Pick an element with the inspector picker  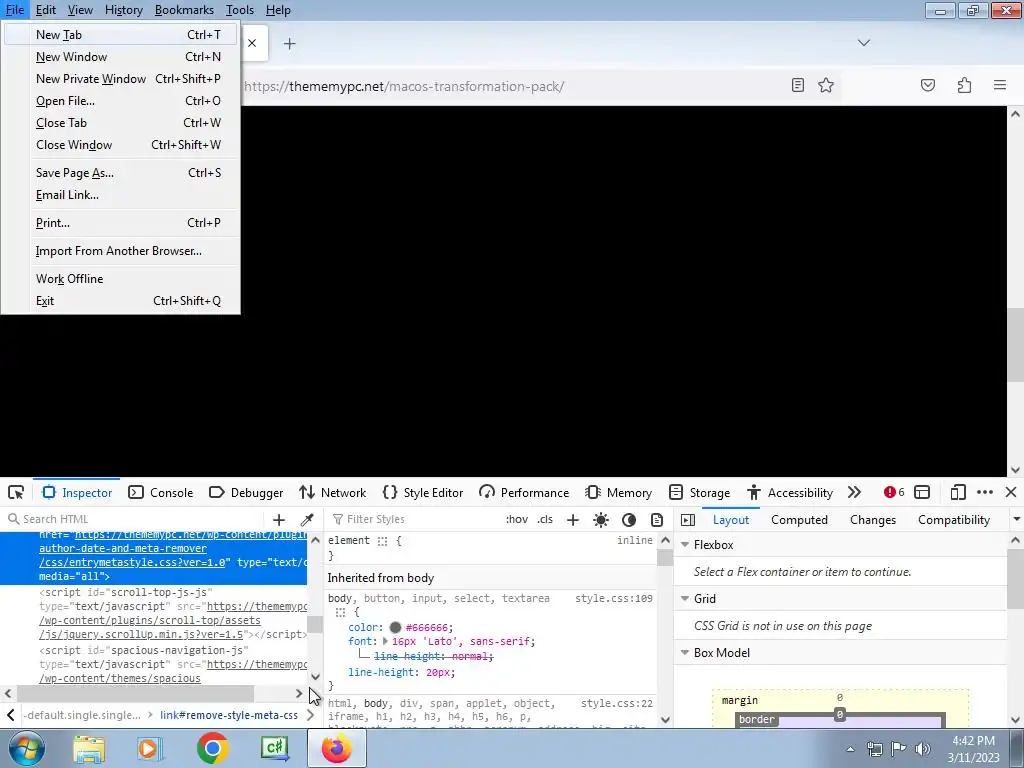point(16,492)
